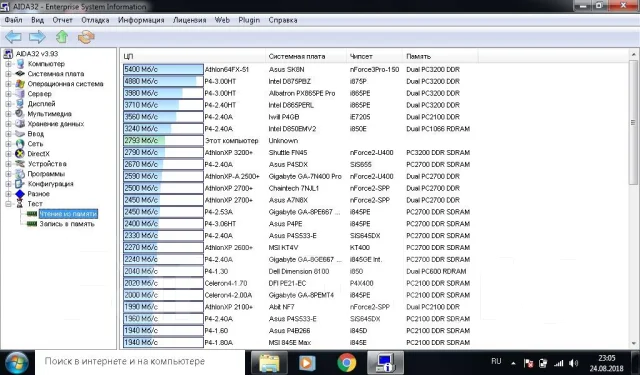Screen dimensions: 640x375
Task: Open the Plugin menu
Action: point(249,20)
